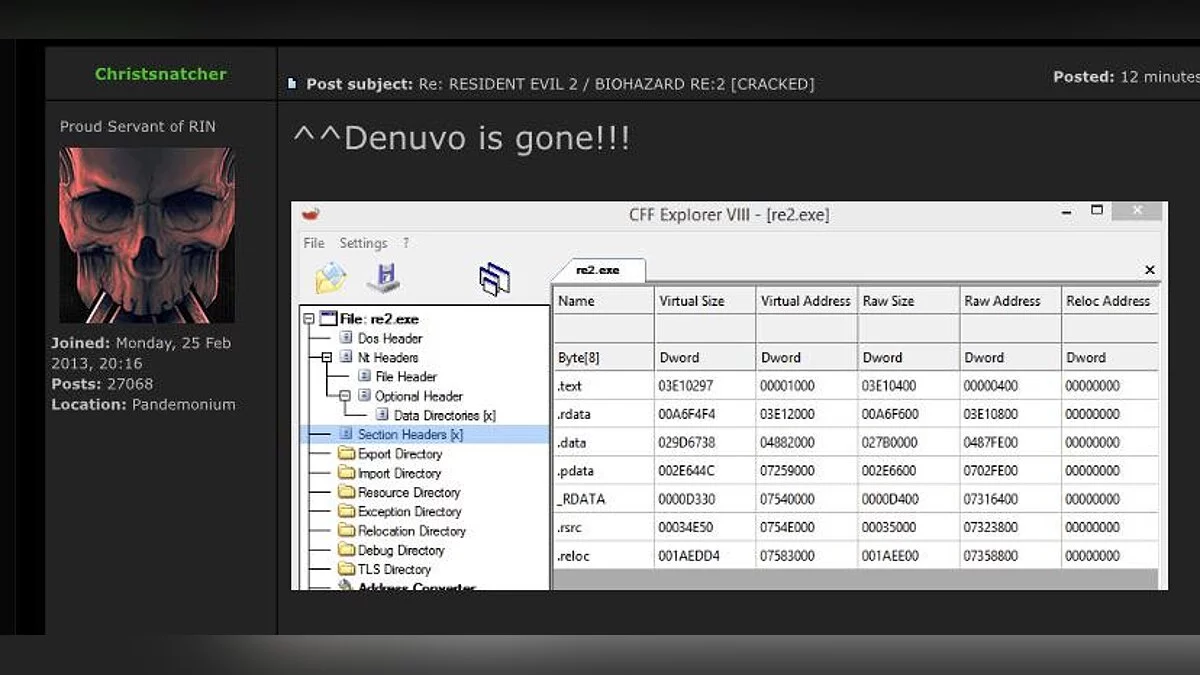Open the File menu in CFF Explorer
The height and width of the screenshot is (675, 1200).
click(314, 243)
